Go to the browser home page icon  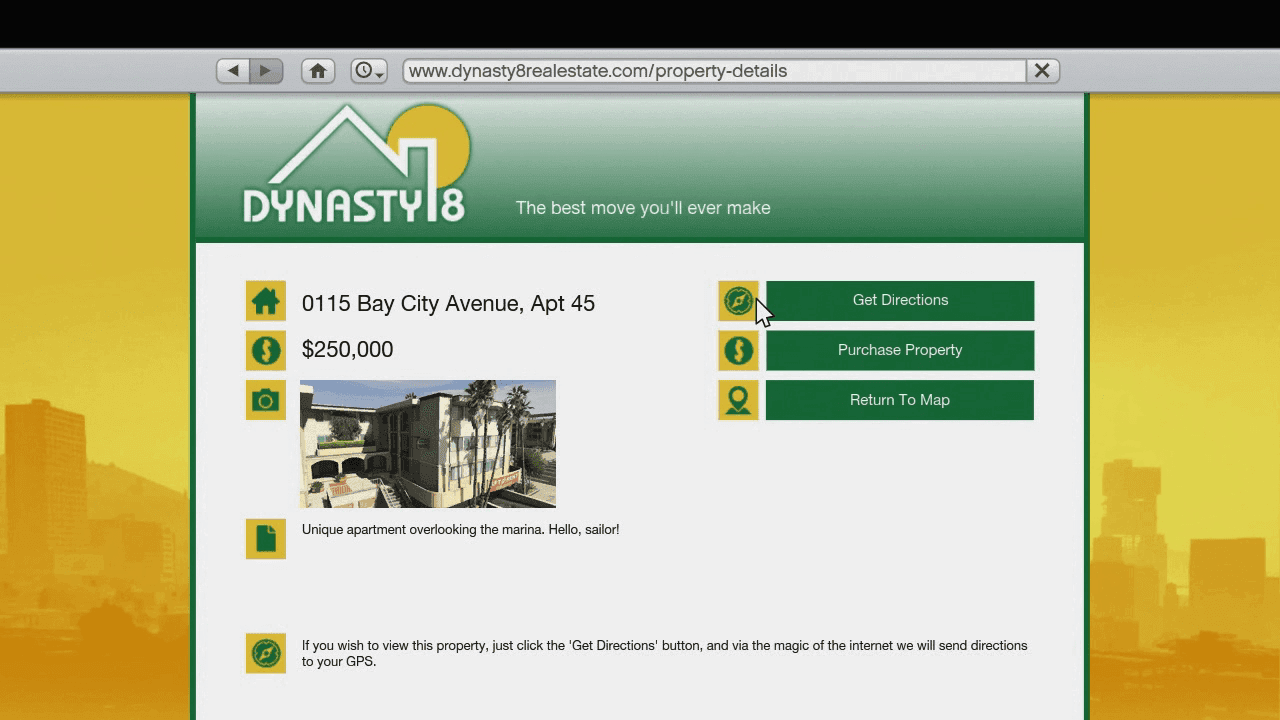point(318,71)
